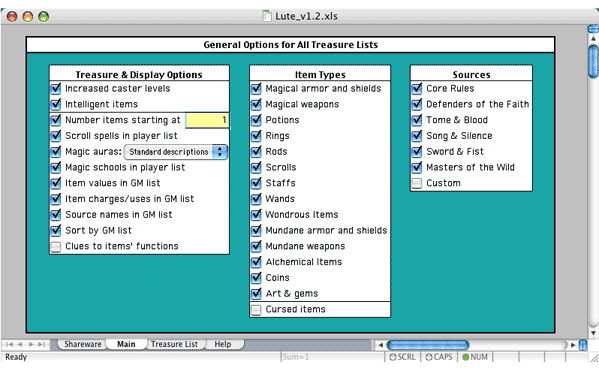Click the document icon in title bar
This screenshot has width=599, height=368.
[x=267, y=16]
